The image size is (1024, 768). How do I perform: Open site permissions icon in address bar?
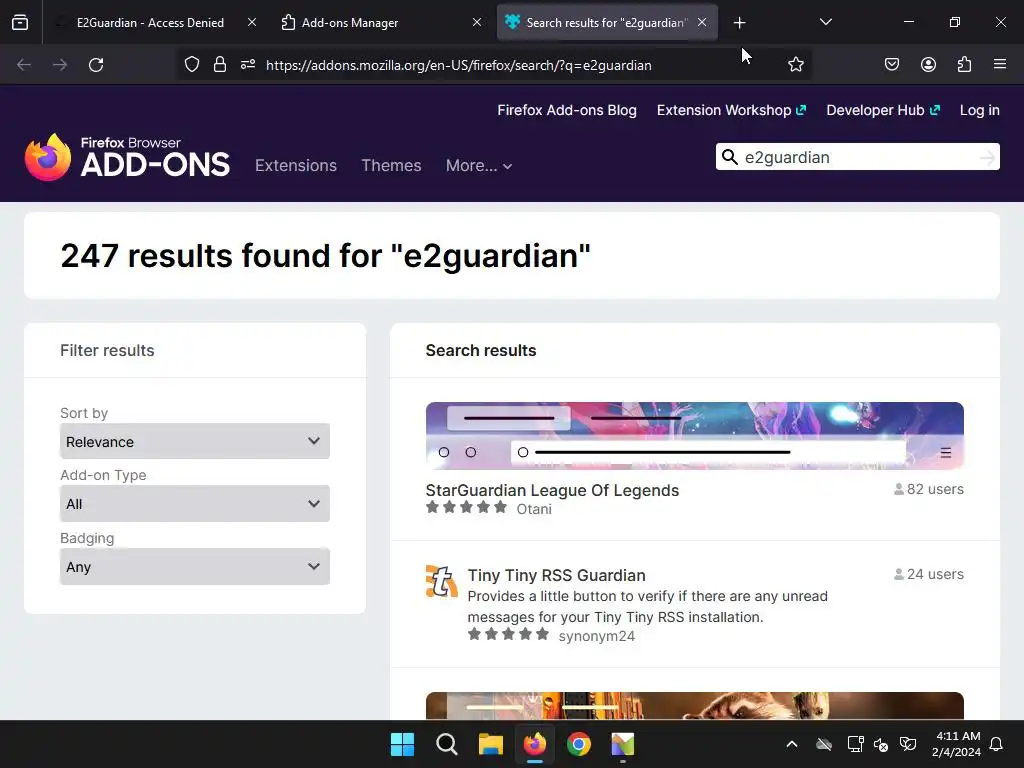pyautogui.click(x=248, y=65)
